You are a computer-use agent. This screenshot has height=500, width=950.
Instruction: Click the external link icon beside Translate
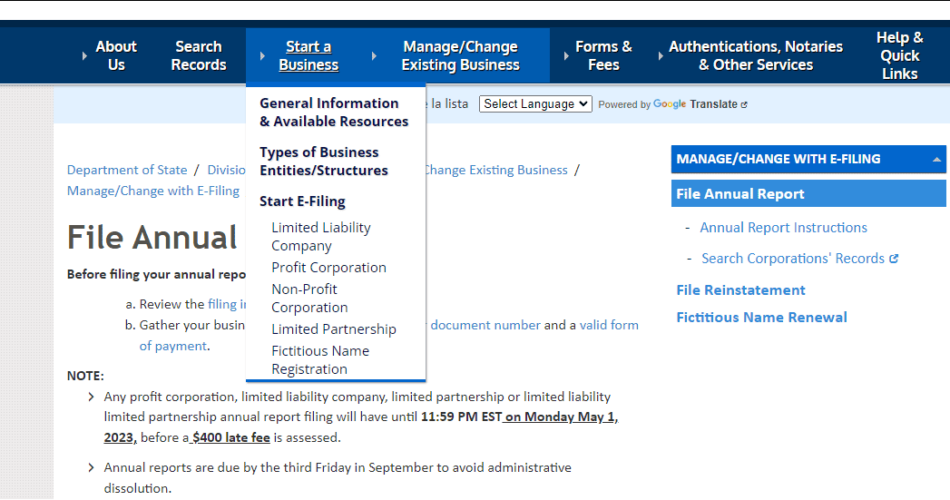744,105
